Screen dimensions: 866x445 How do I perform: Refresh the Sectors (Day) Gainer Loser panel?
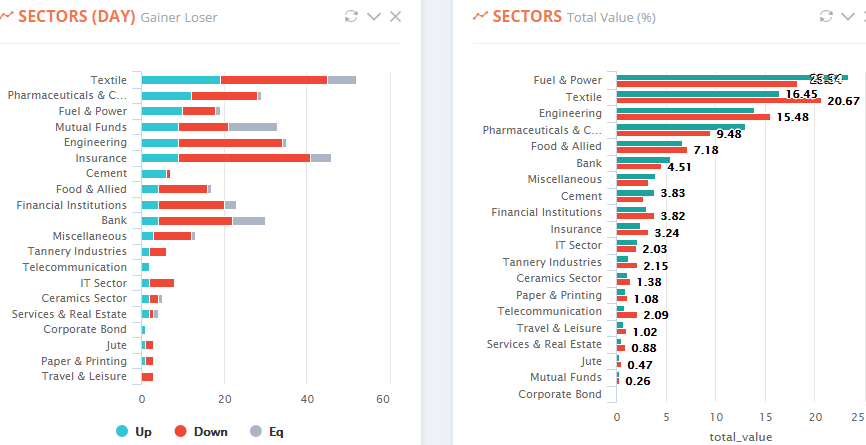coord(351,17)
